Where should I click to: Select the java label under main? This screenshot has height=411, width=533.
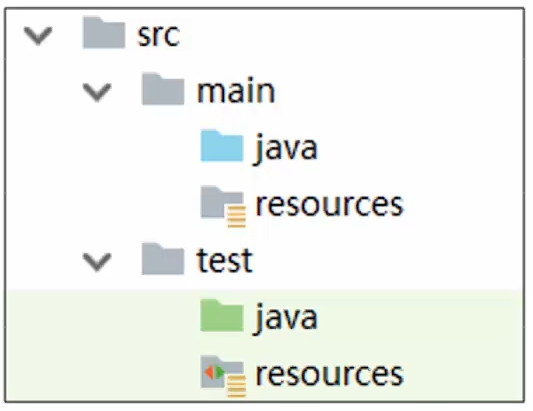click(x=286, y=149)
